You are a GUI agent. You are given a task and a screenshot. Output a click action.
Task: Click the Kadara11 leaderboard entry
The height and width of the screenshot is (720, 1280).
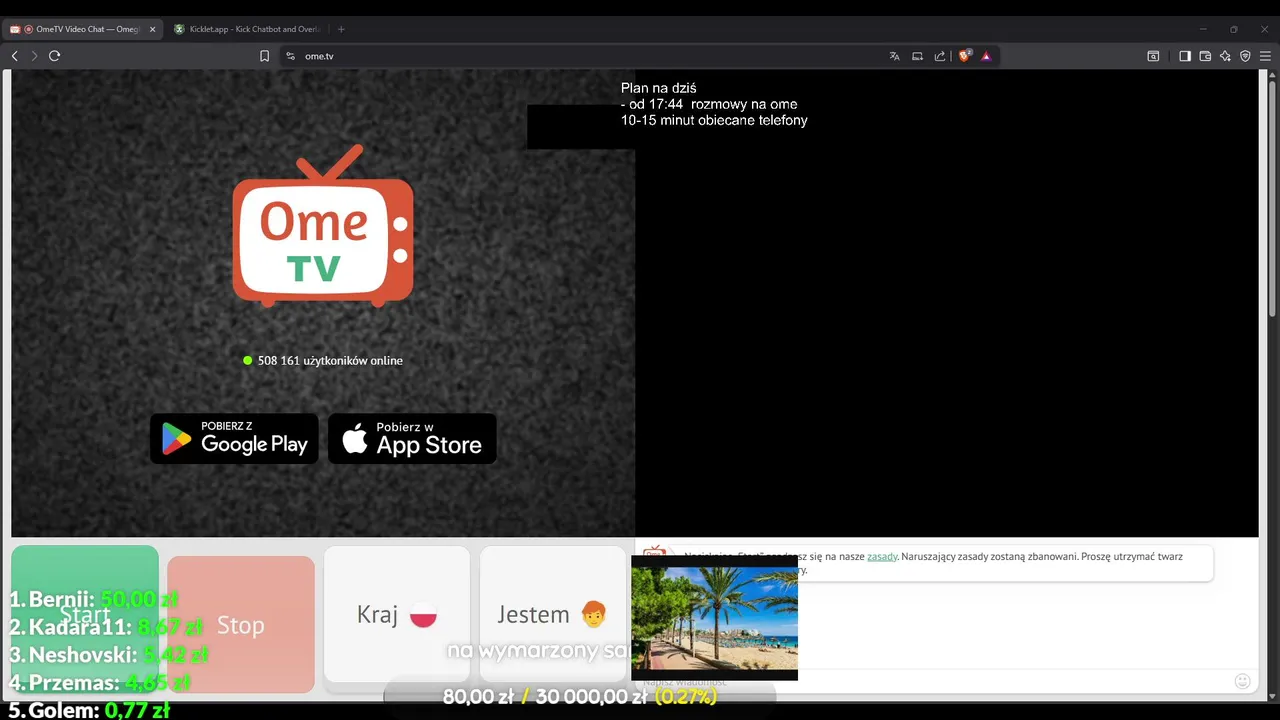pyautogui.click(x=106, y=627)
